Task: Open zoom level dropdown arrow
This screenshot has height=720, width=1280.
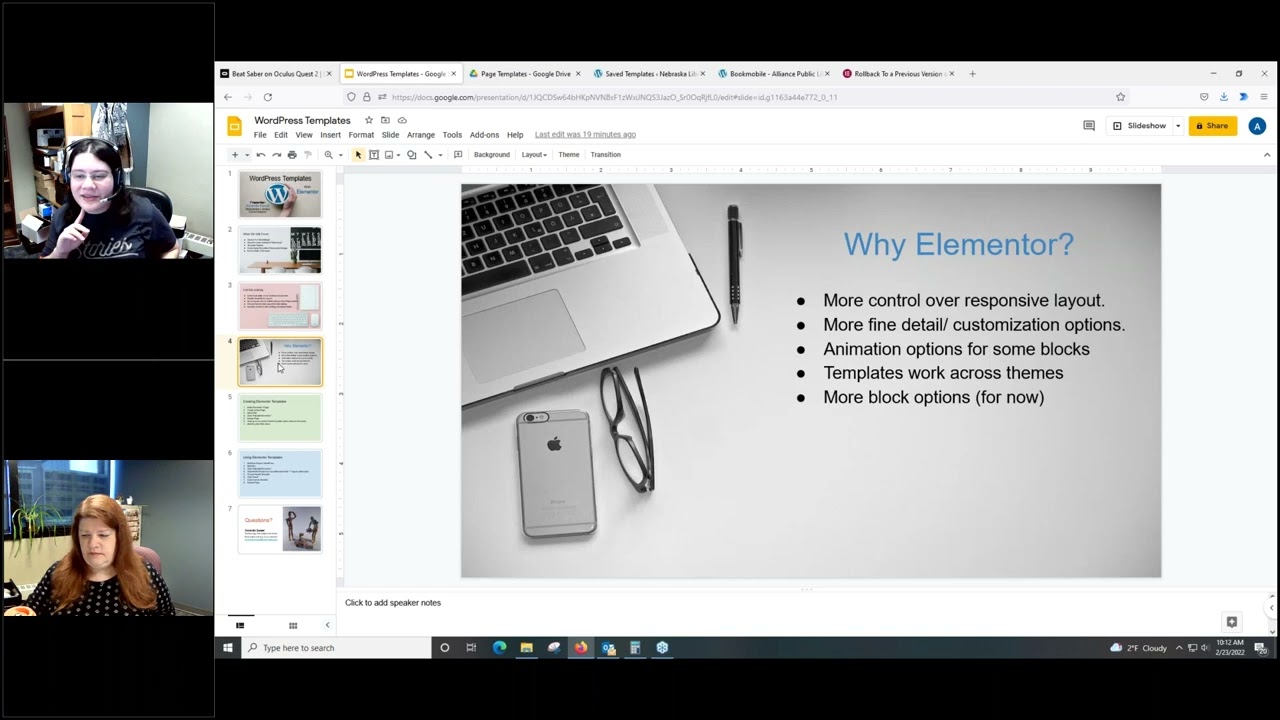Action: point(340,155)
